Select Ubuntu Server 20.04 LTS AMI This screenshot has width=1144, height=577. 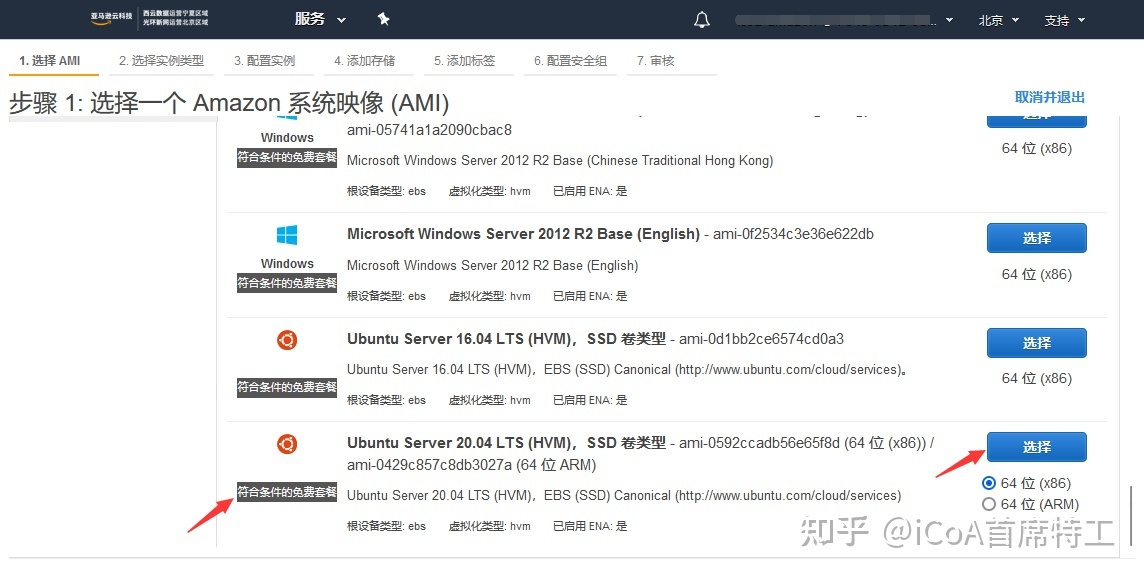click(1037, 447)
